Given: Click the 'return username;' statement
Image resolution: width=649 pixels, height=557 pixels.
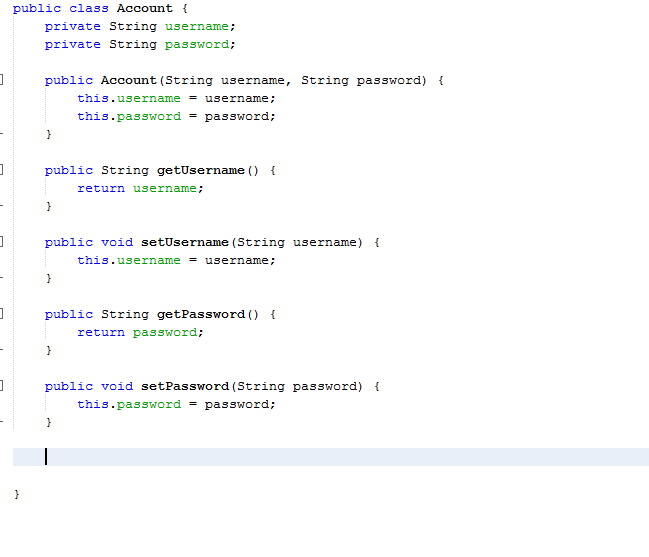Looking at the screenshot, I should [140, 189].
